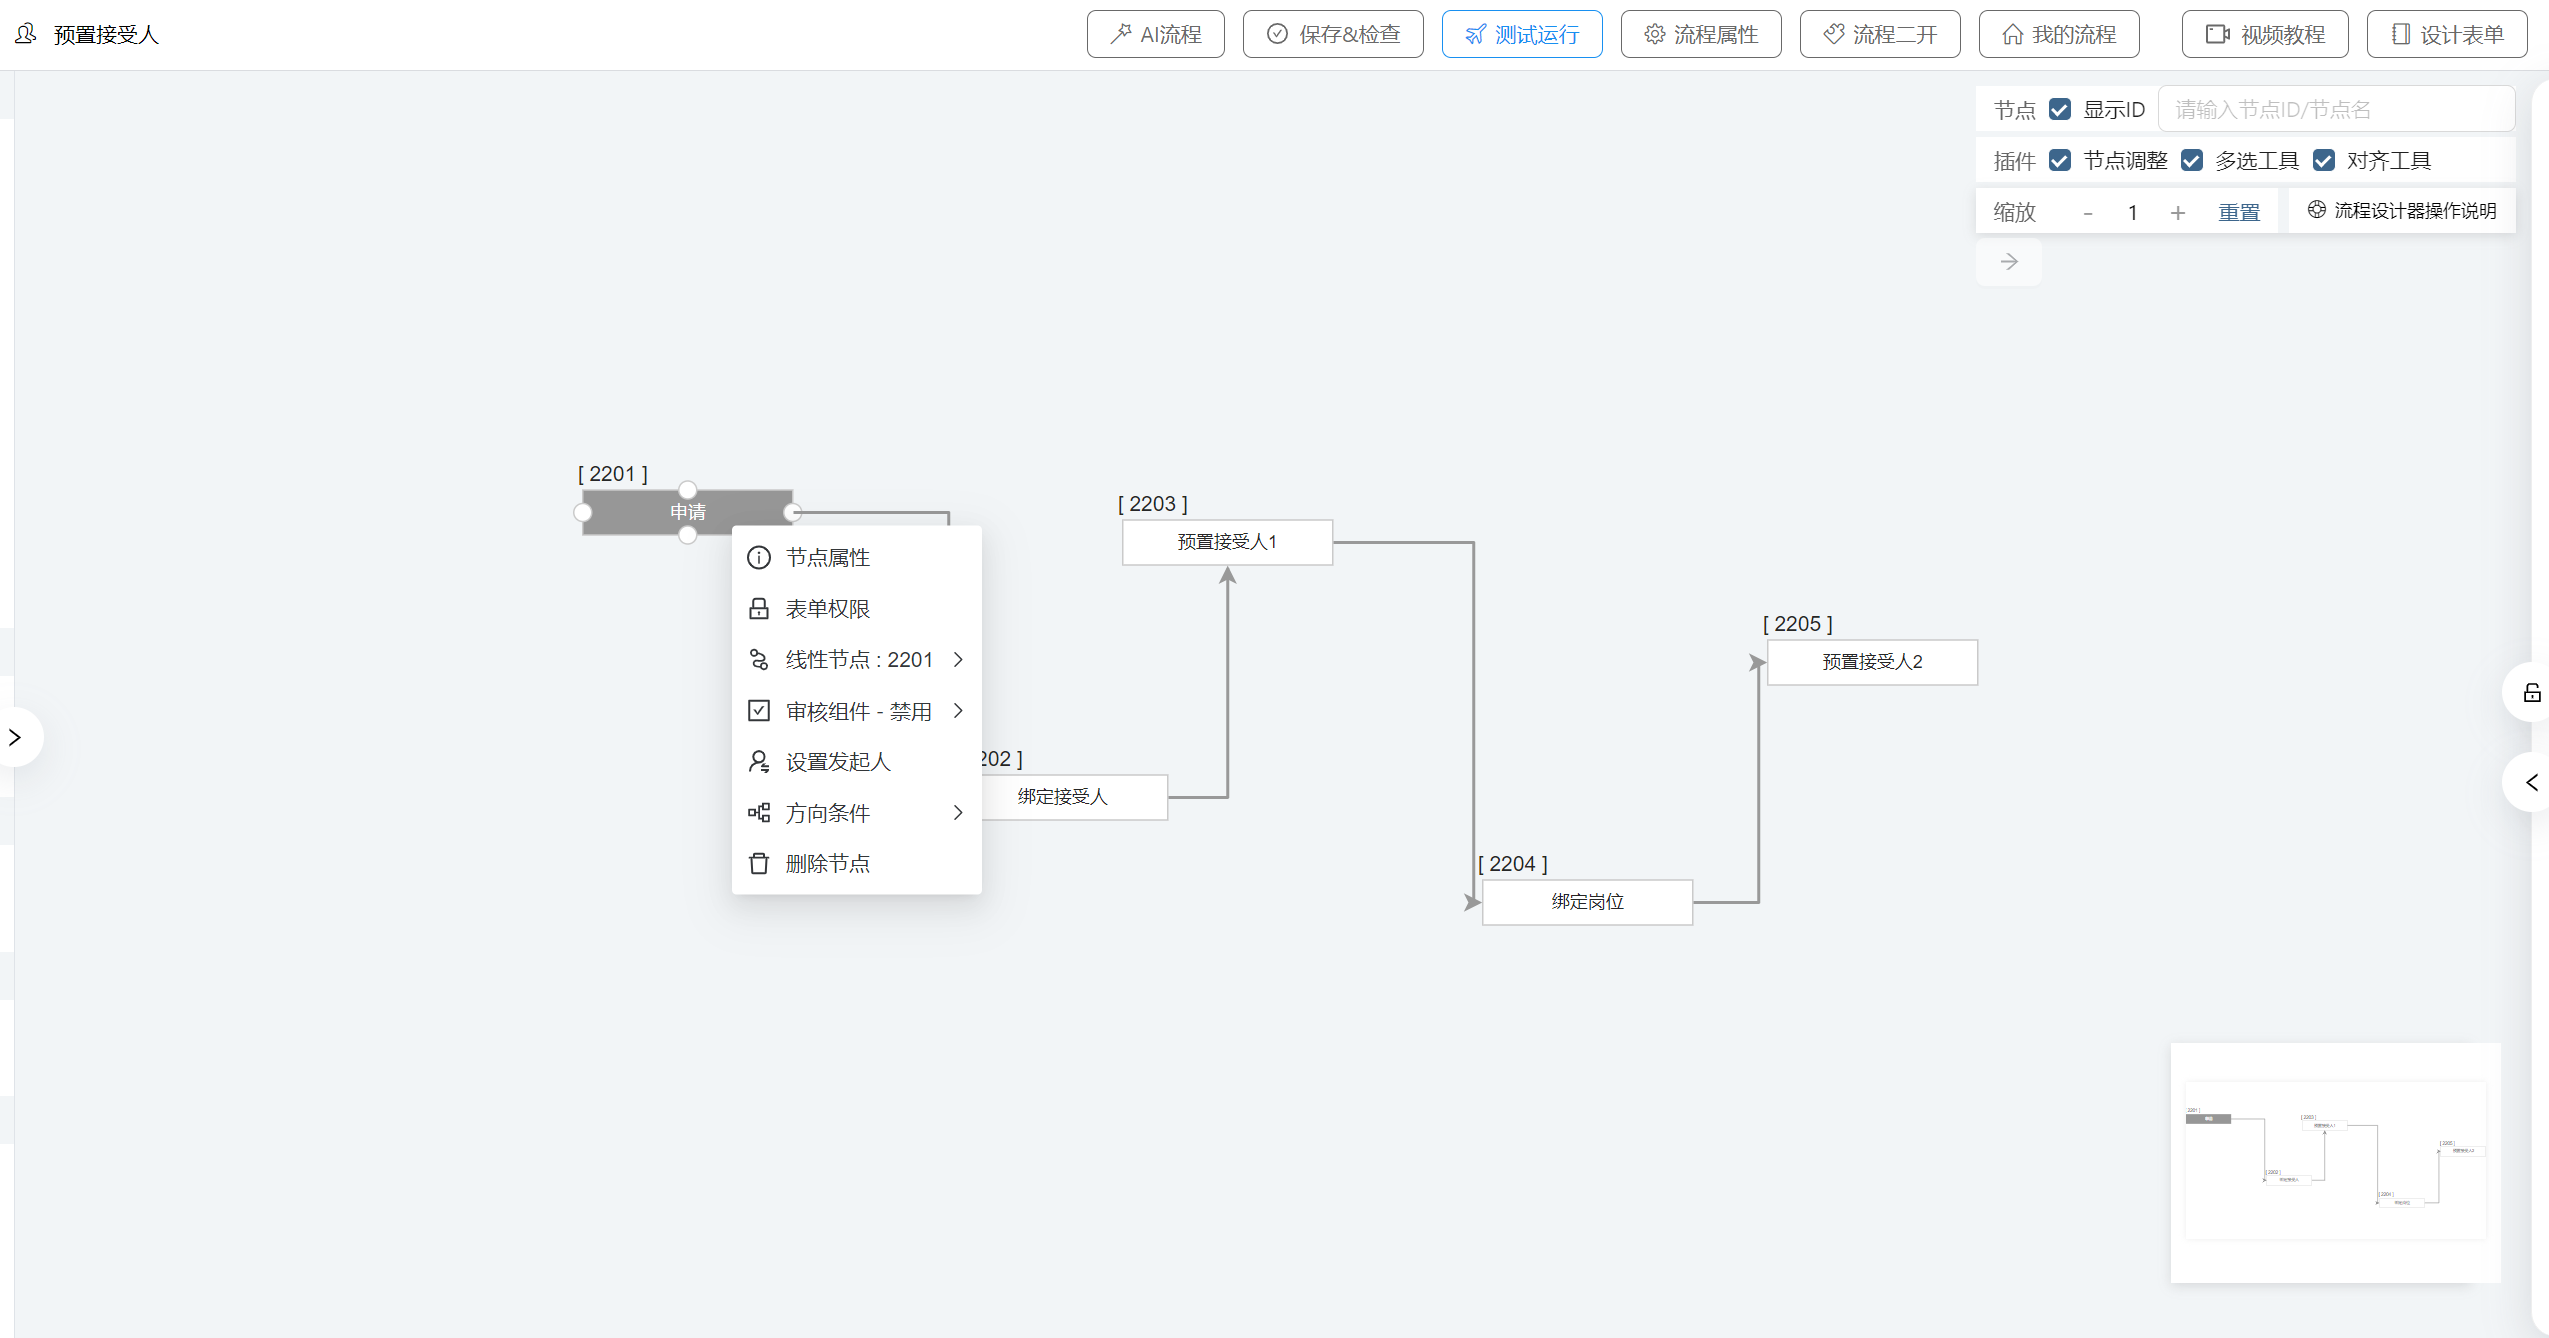2549x1338 pixels.
Task: Expand the 方向条件 submenu arrow
Action: (x=958, y=812)
